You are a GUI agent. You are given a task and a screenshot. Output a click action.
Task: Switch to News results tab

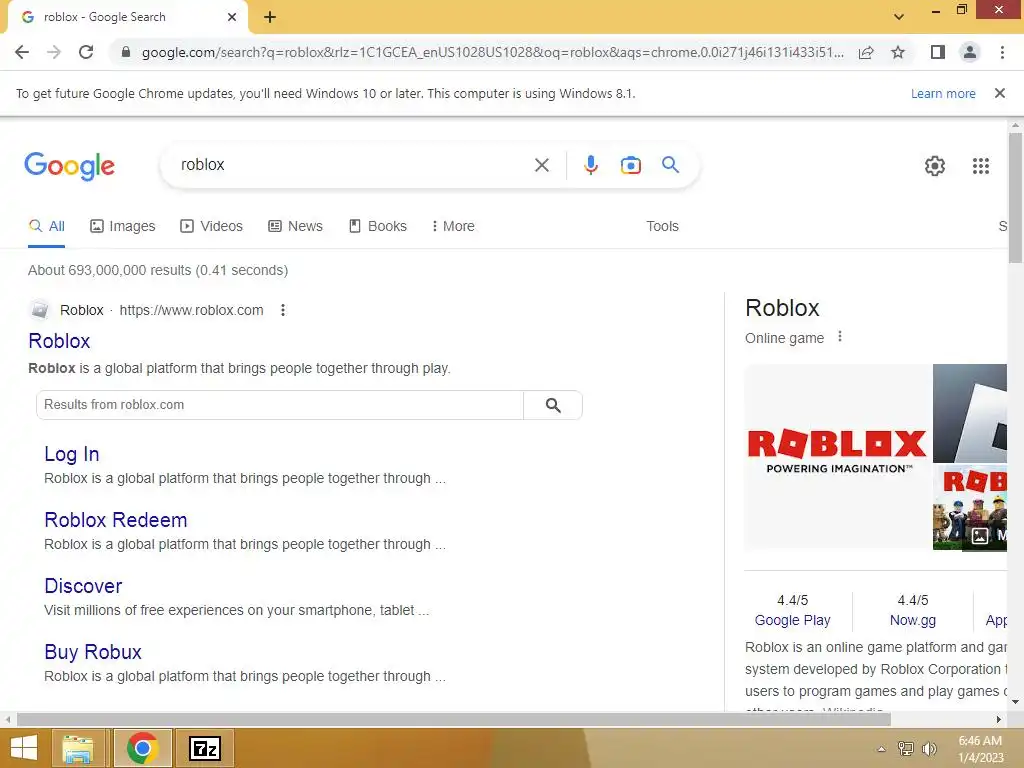click(x=295, y=227)
